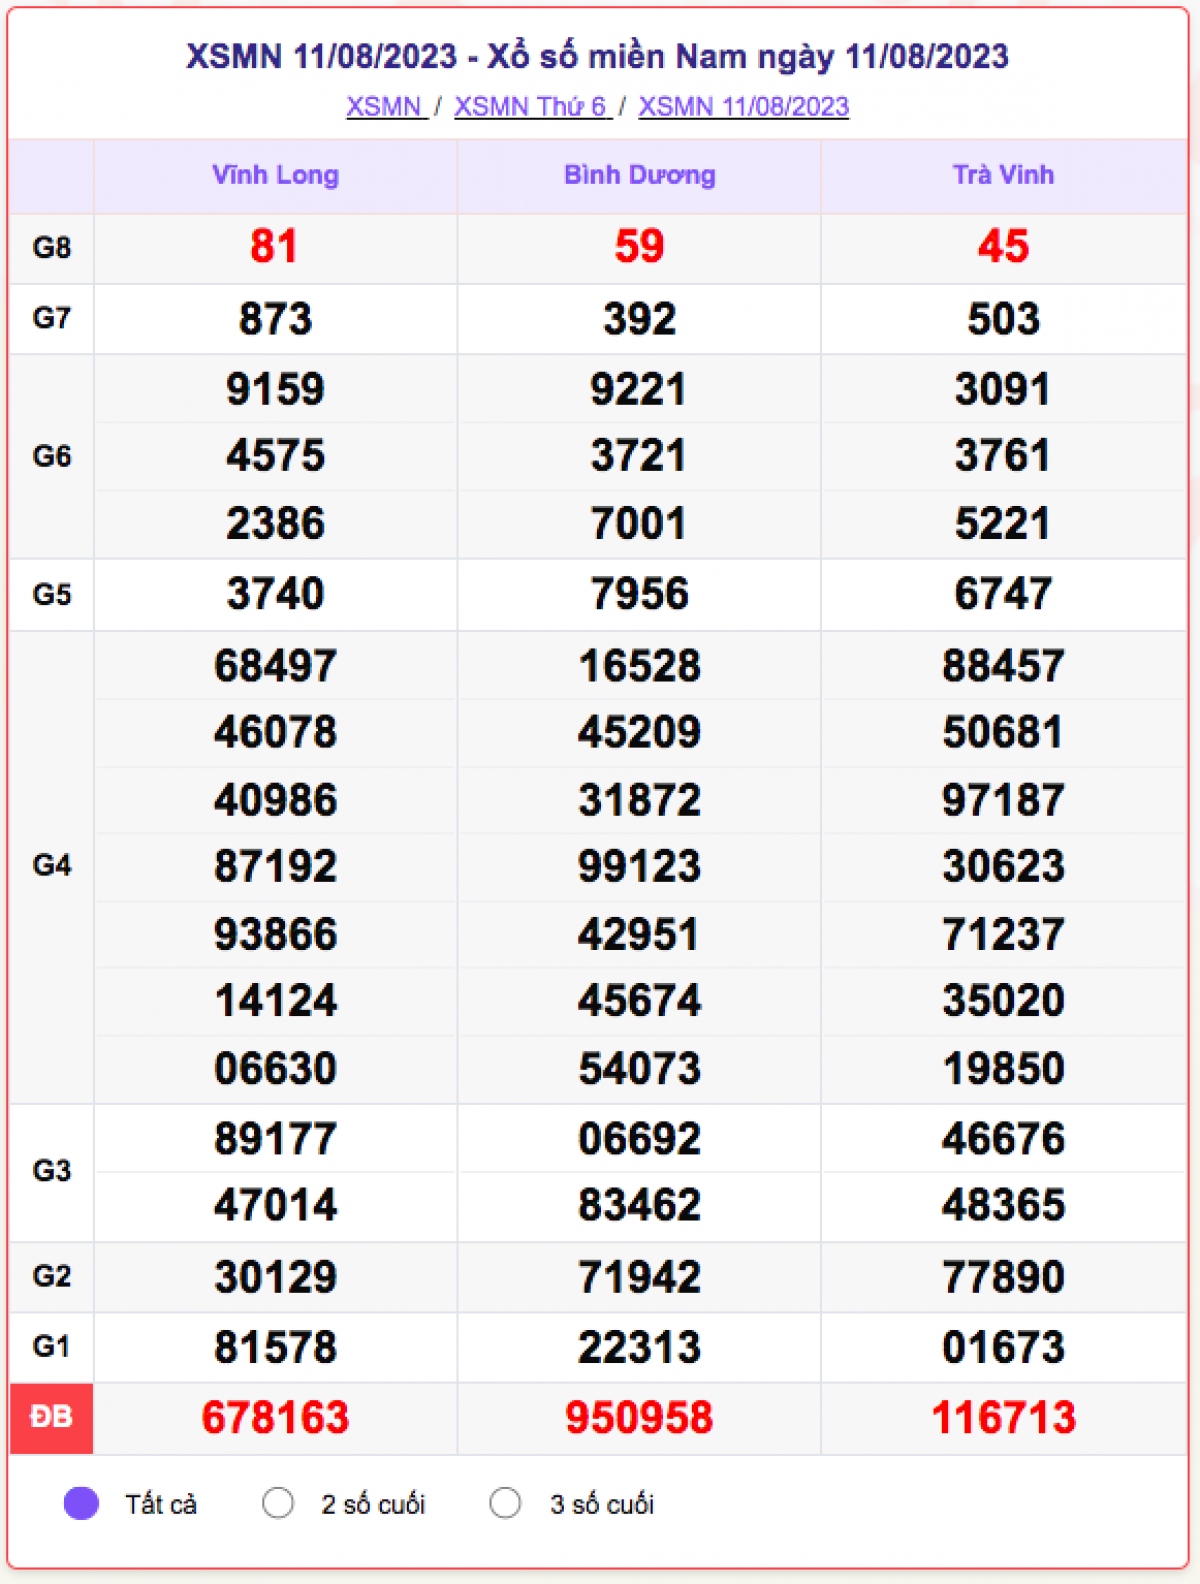The image size is (1200, 1584).
Task: Click the G4 row label
Action: coord(52,865)
